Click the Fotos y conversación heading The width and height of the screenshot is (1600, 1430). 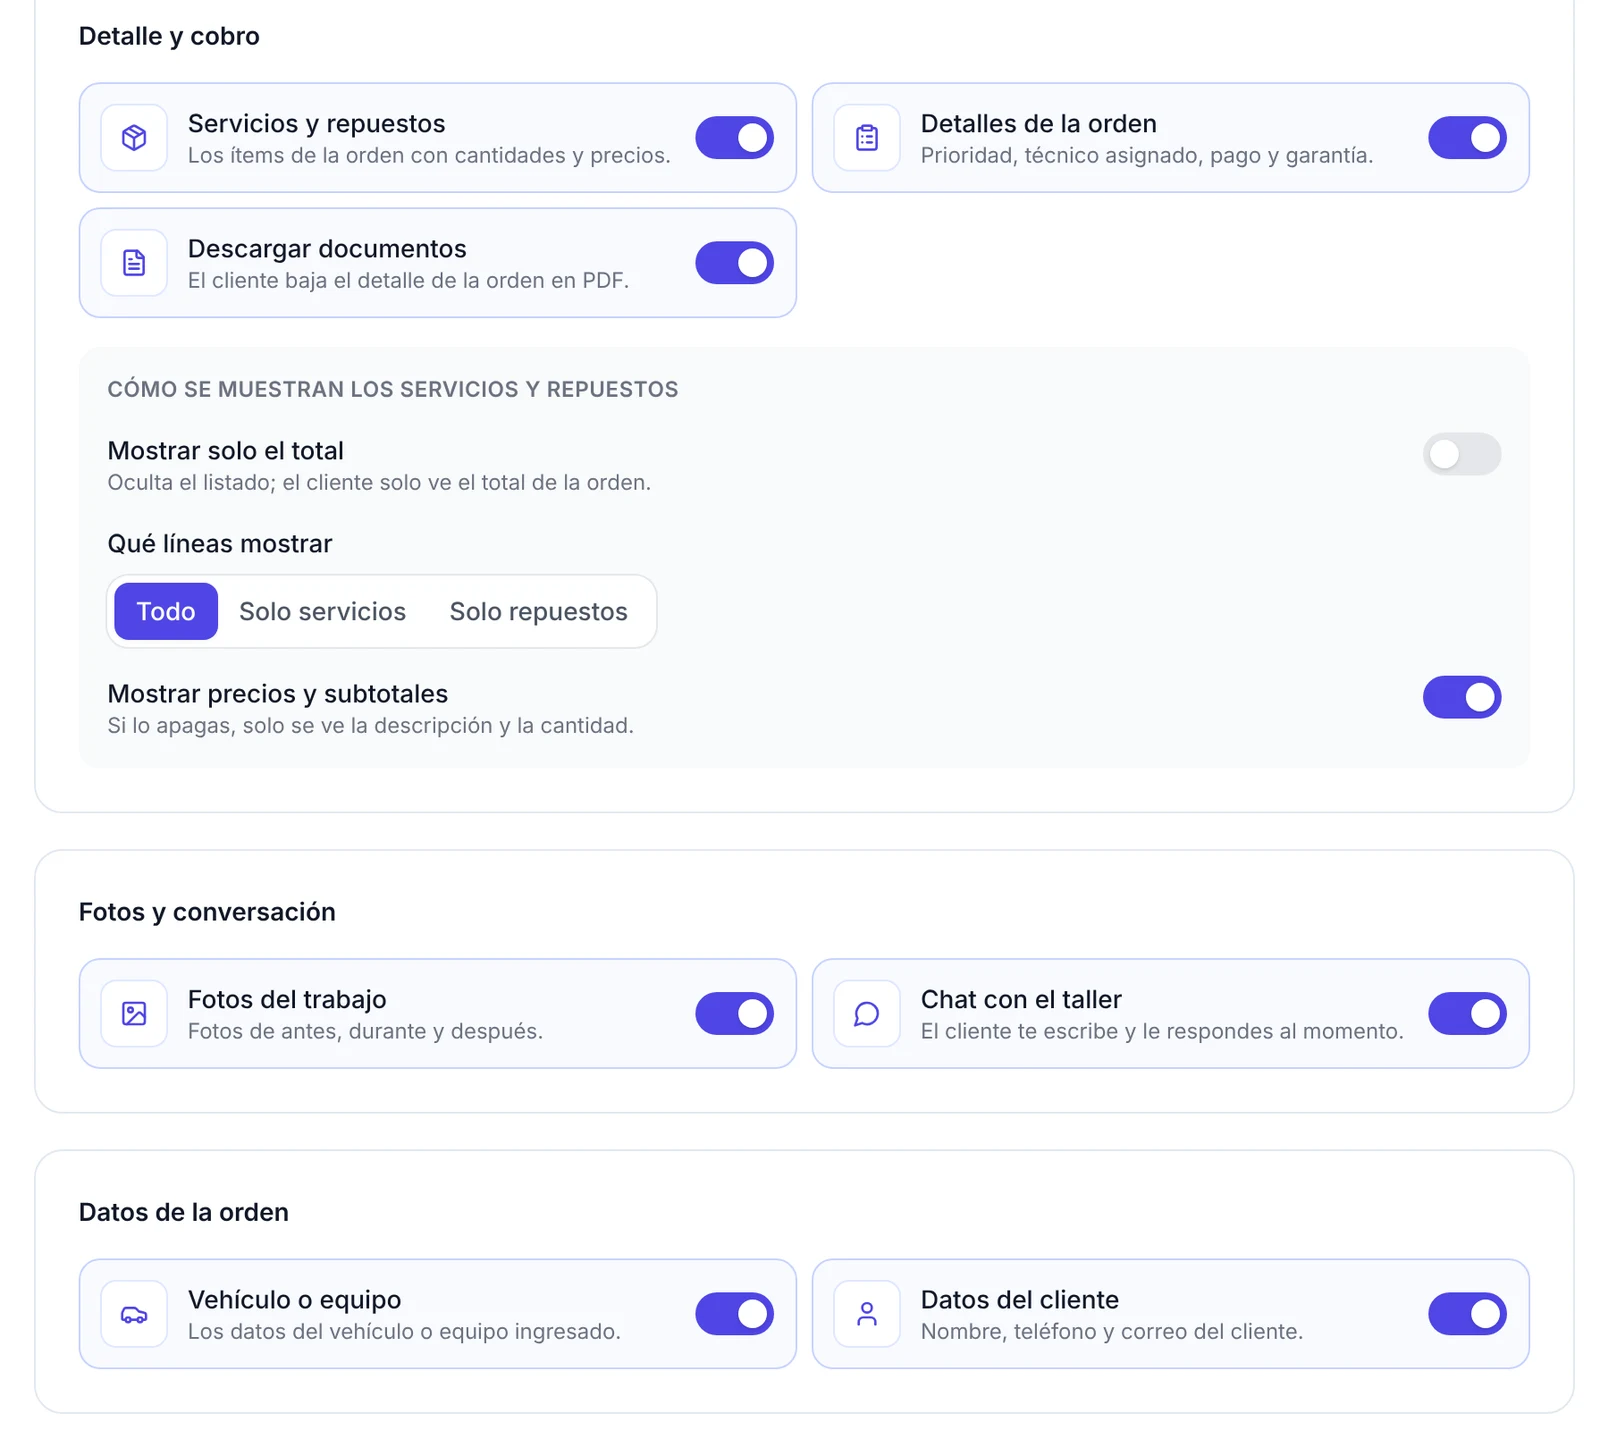click(x=207, y=912)
